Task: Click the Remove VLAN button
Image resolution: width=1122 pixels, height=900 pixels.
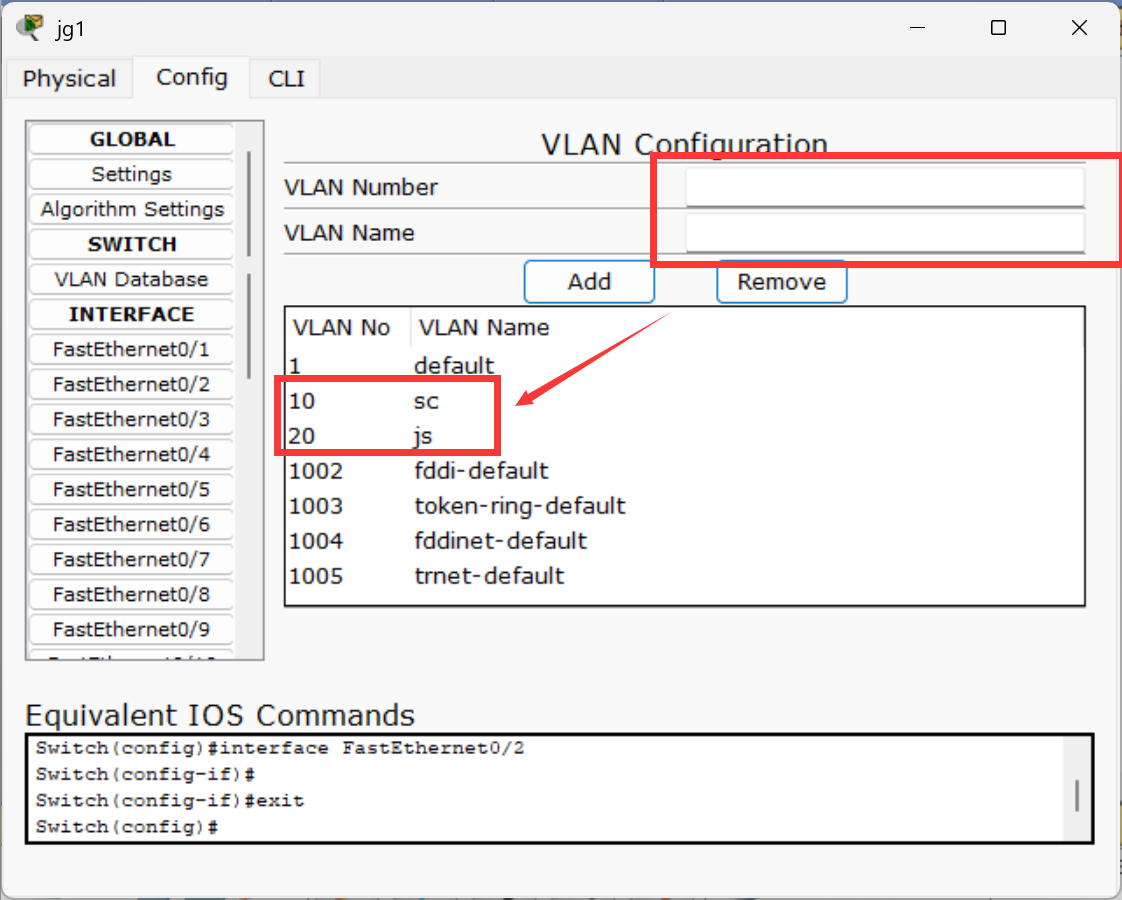Action: coord(781,282)
